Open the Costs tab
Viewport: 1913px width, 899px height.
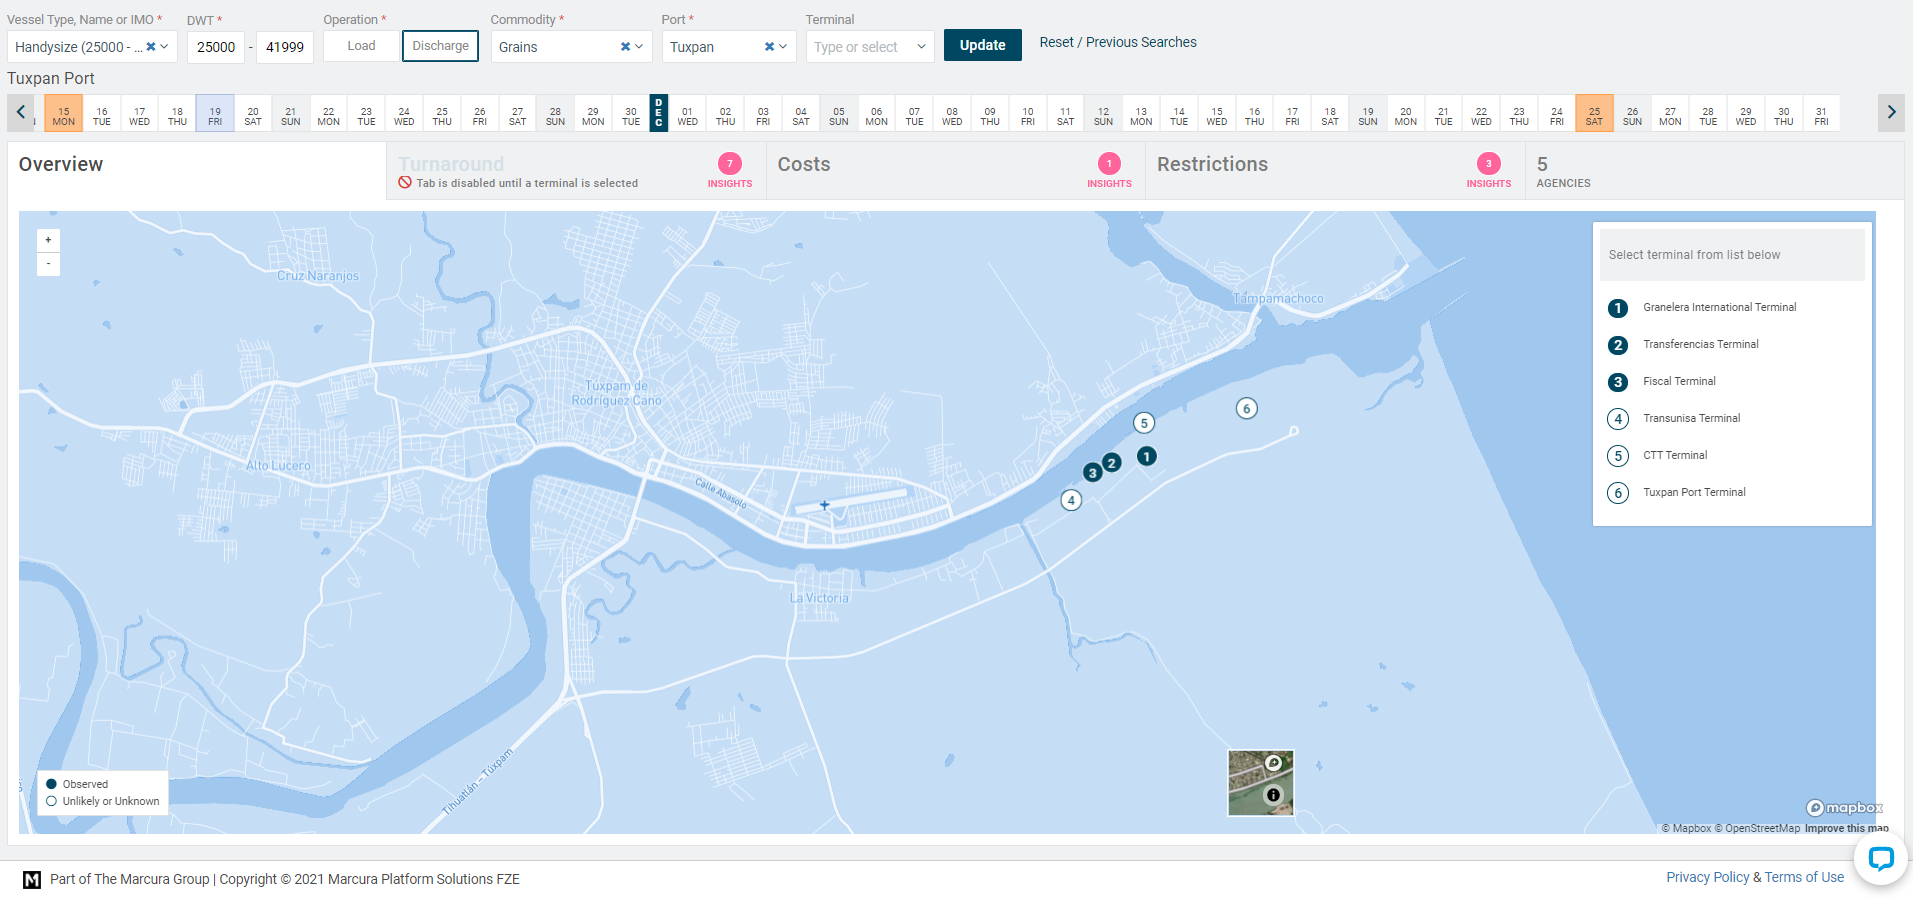click(804, 164)
